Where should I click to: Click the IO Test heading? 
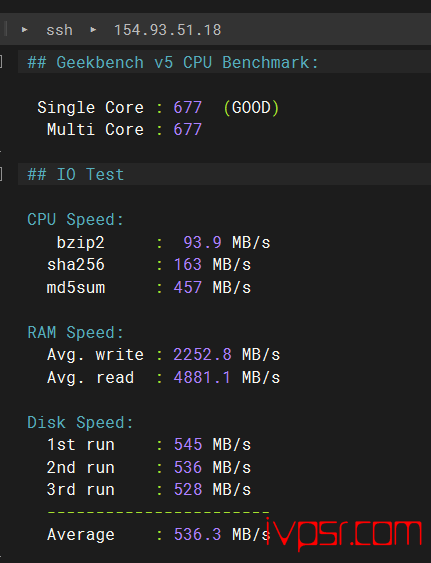pos(76,175)
